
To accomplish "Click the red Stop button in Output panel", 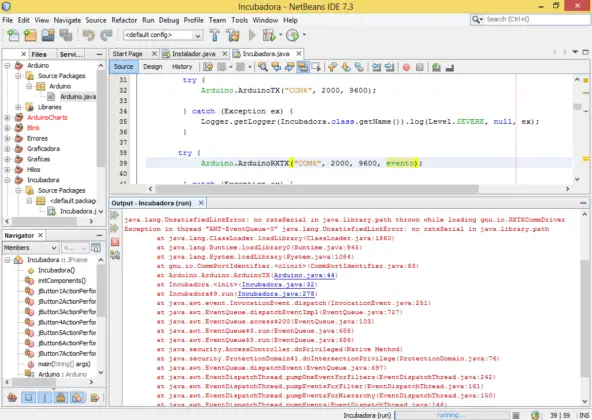I will click(115, 242).
